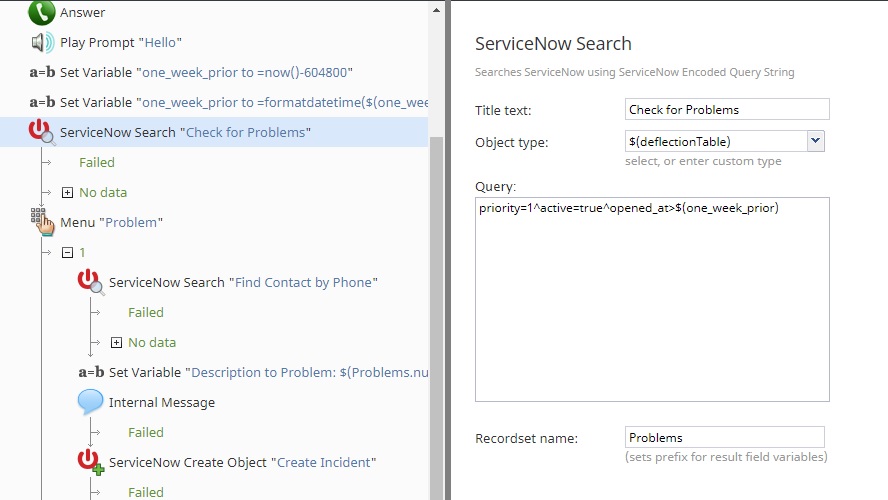Screen dimensions: 888x500
Task: Expand No data under Find Contact by Phone
Action: [x=116, y=343]
